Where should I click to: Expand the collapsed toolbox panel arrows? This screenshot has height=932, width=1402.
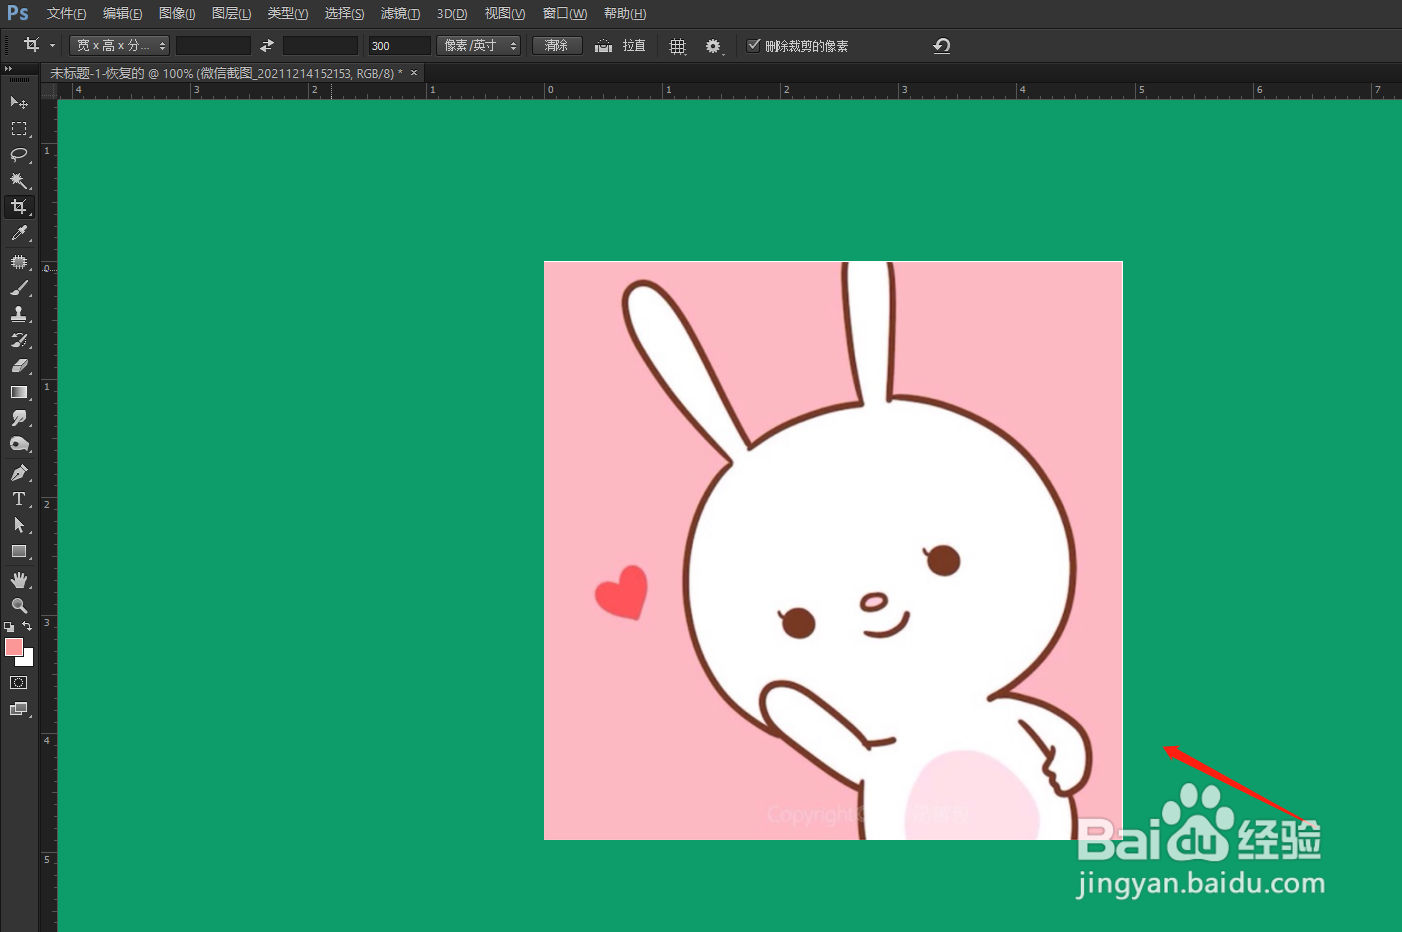[x=9, y=68]
